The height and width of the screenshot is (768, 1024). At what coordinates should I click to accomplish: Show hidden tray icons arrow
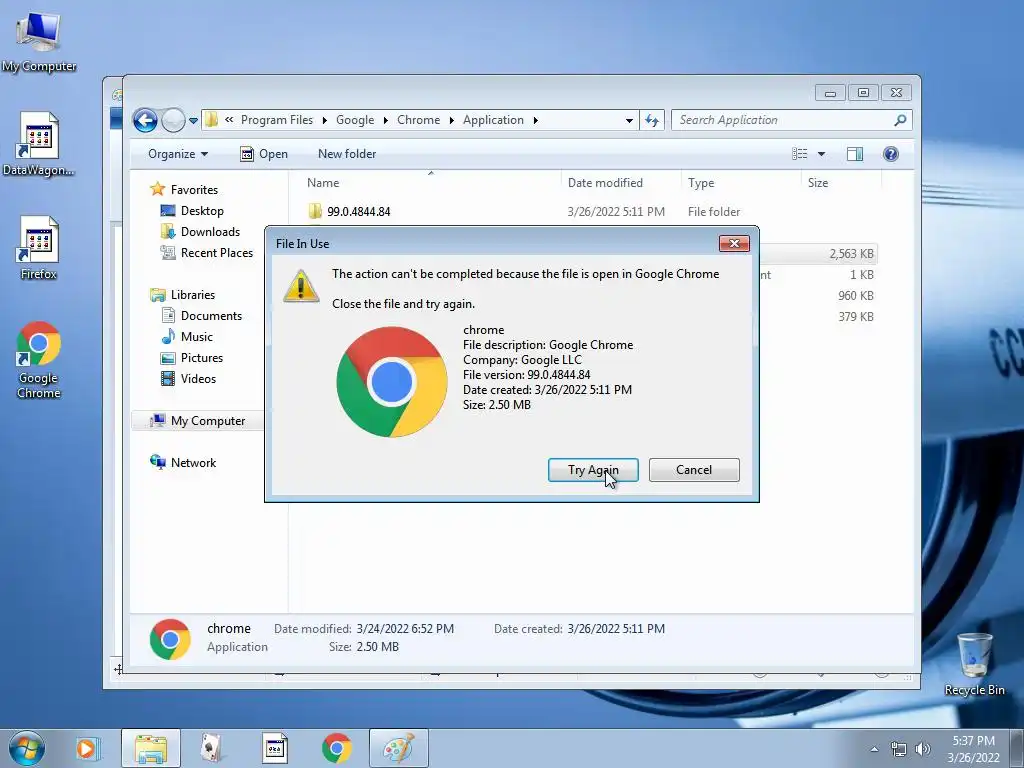874,749
